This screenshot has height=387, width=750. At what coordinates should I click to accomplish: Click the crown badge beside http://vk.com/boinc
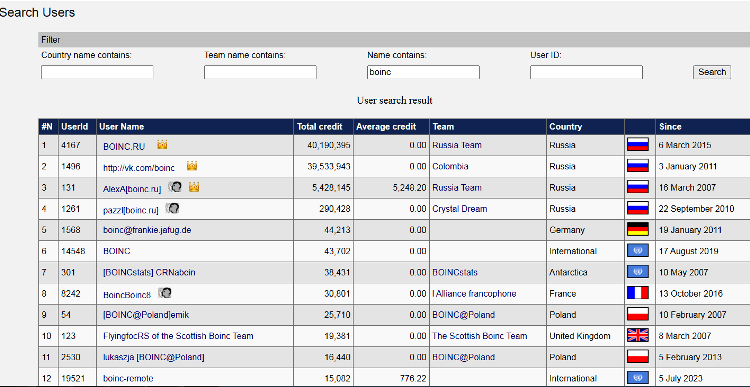(x=192, y=166)
